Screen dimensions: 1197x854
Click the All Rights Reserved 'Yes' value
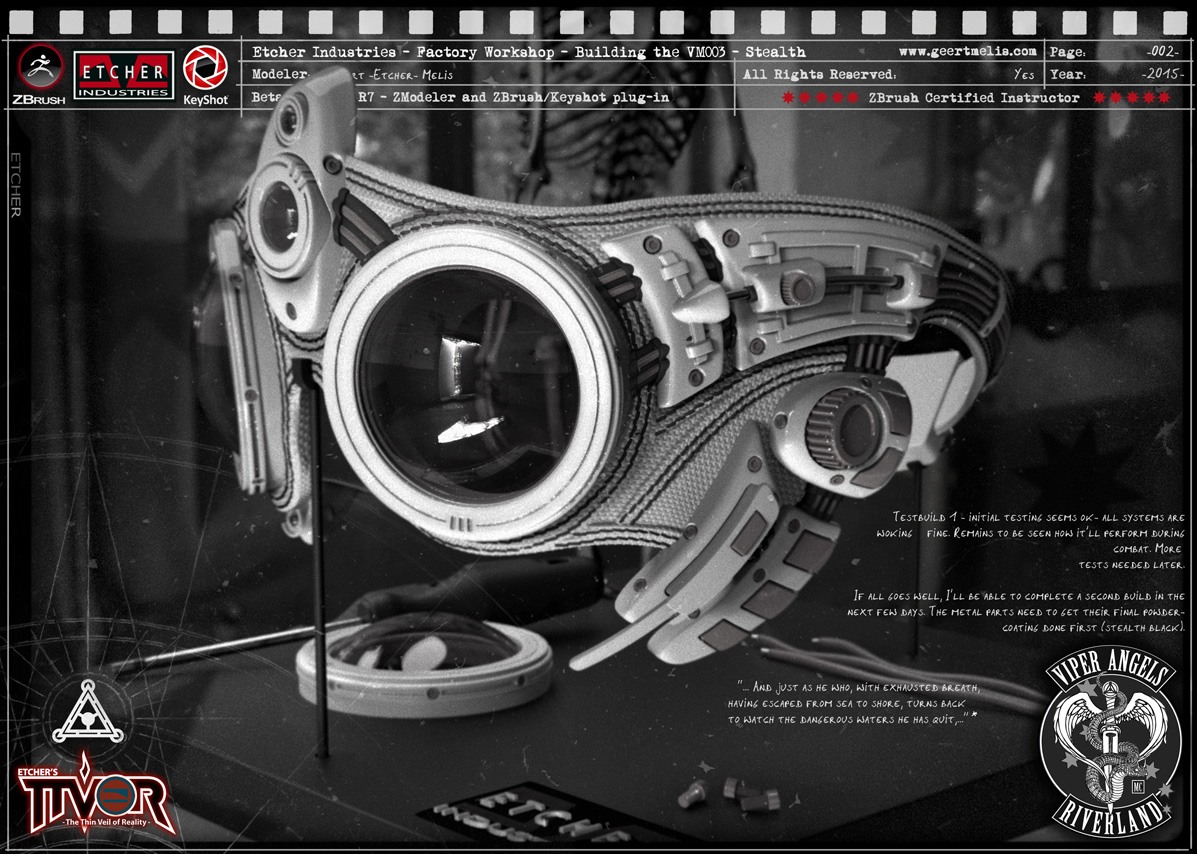point(1023,75)
